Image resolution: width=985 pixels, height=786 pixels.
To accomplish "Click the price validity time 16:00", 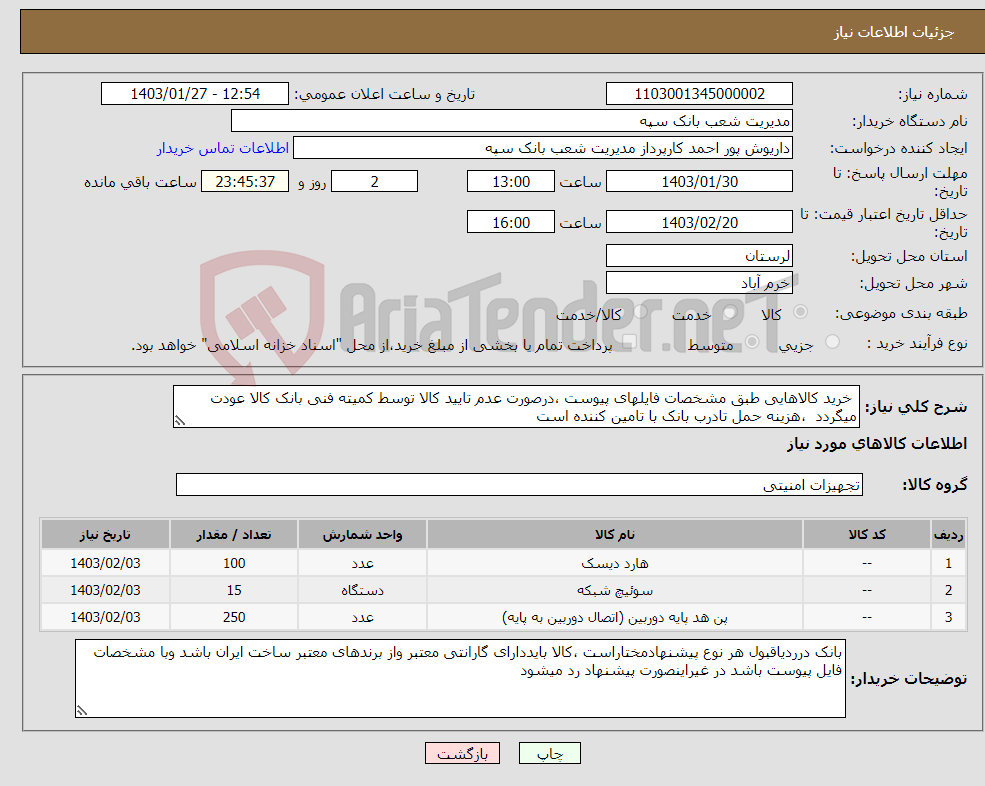I will coord(511,222).
